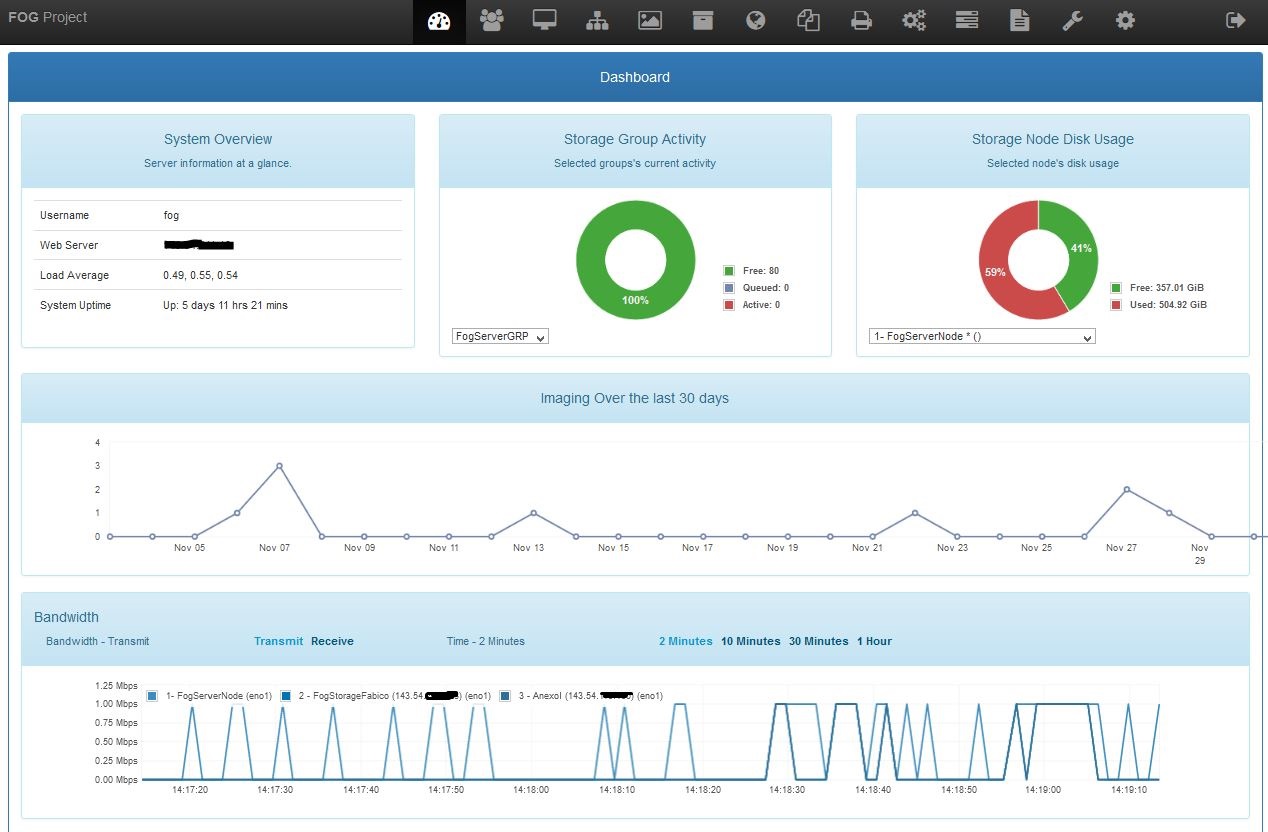The image size is (1268, 832).
Task: Expand the FogServerNode disk usage dropdown
Action: pyautogui.click(x=982, y=337)
